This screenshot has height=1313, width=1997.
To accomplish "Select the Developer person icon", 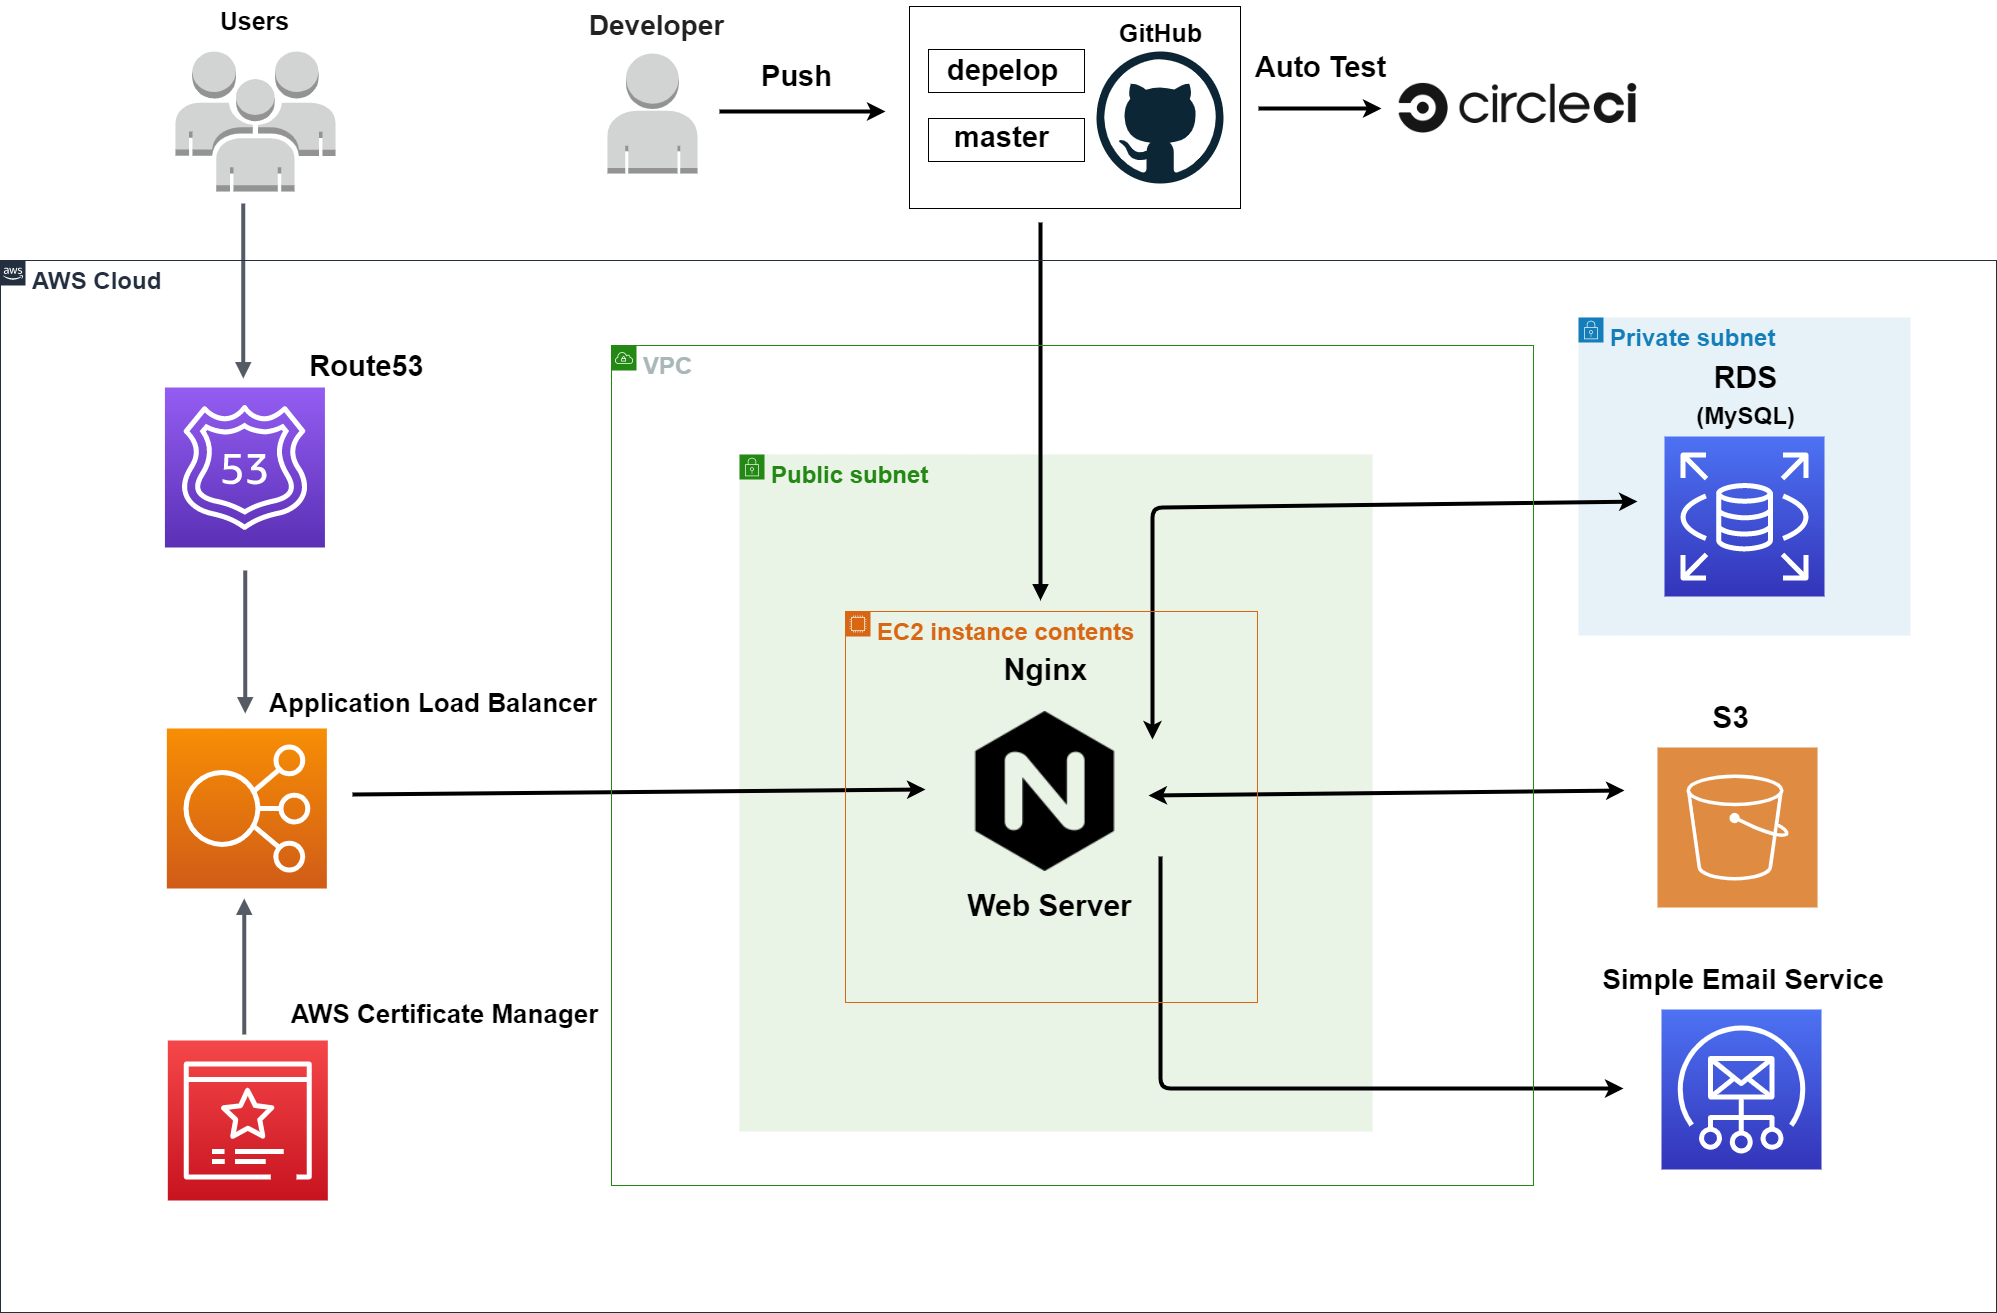I will (652, 115).
